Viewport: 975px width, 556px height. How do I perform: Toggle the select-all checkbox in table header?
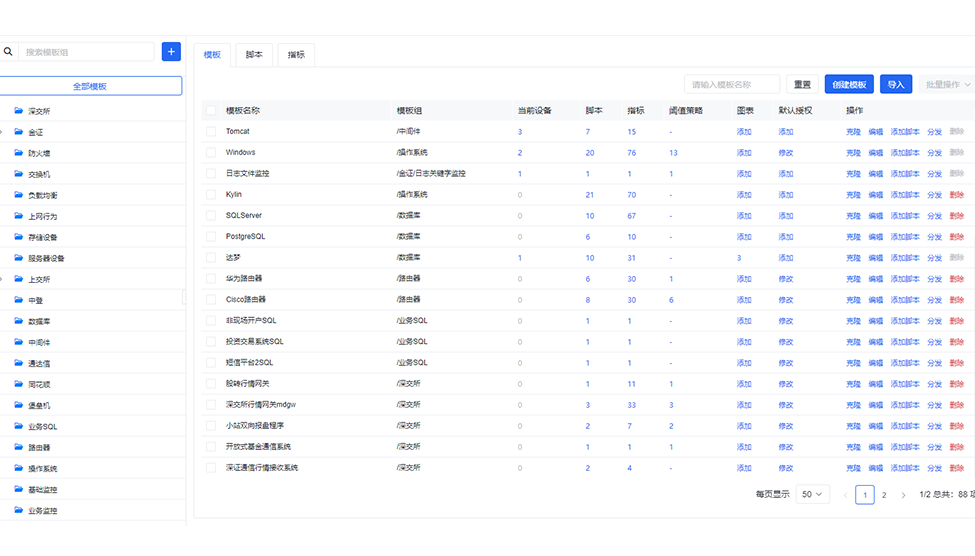[211, 110]
